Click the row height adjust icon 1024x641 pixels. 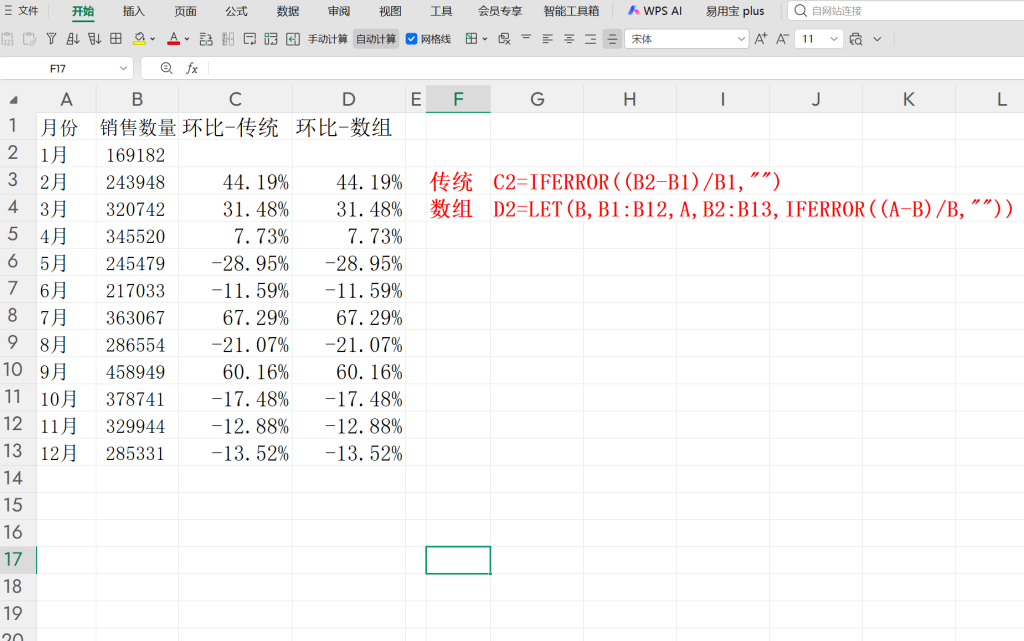(x=206, y=39)
